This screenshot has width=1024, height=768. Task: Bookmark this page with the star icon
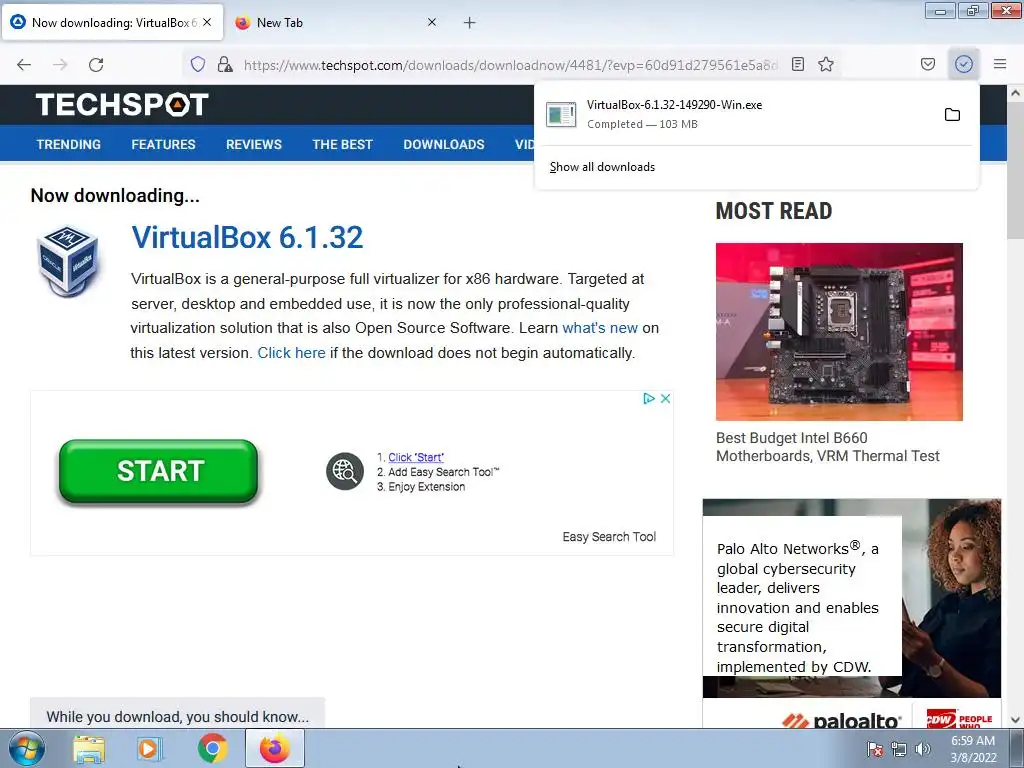pos(826,64)
